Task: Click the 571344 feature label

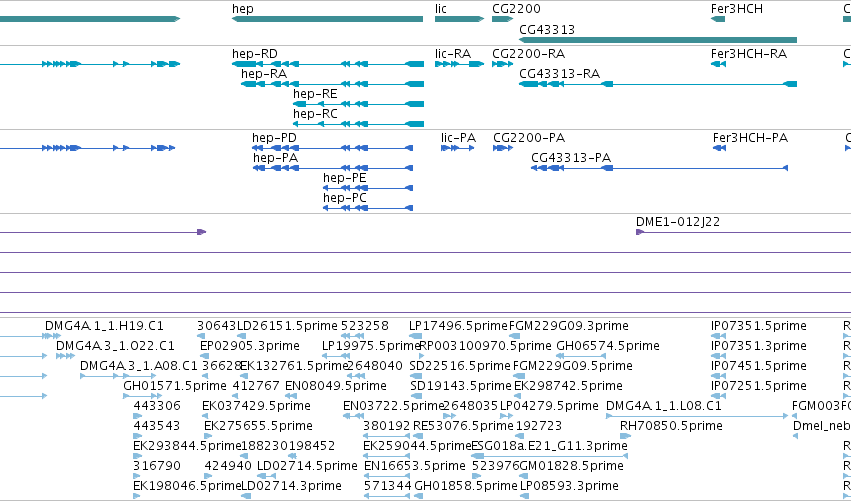Action: pyautogui.click(x=388, y=486)
